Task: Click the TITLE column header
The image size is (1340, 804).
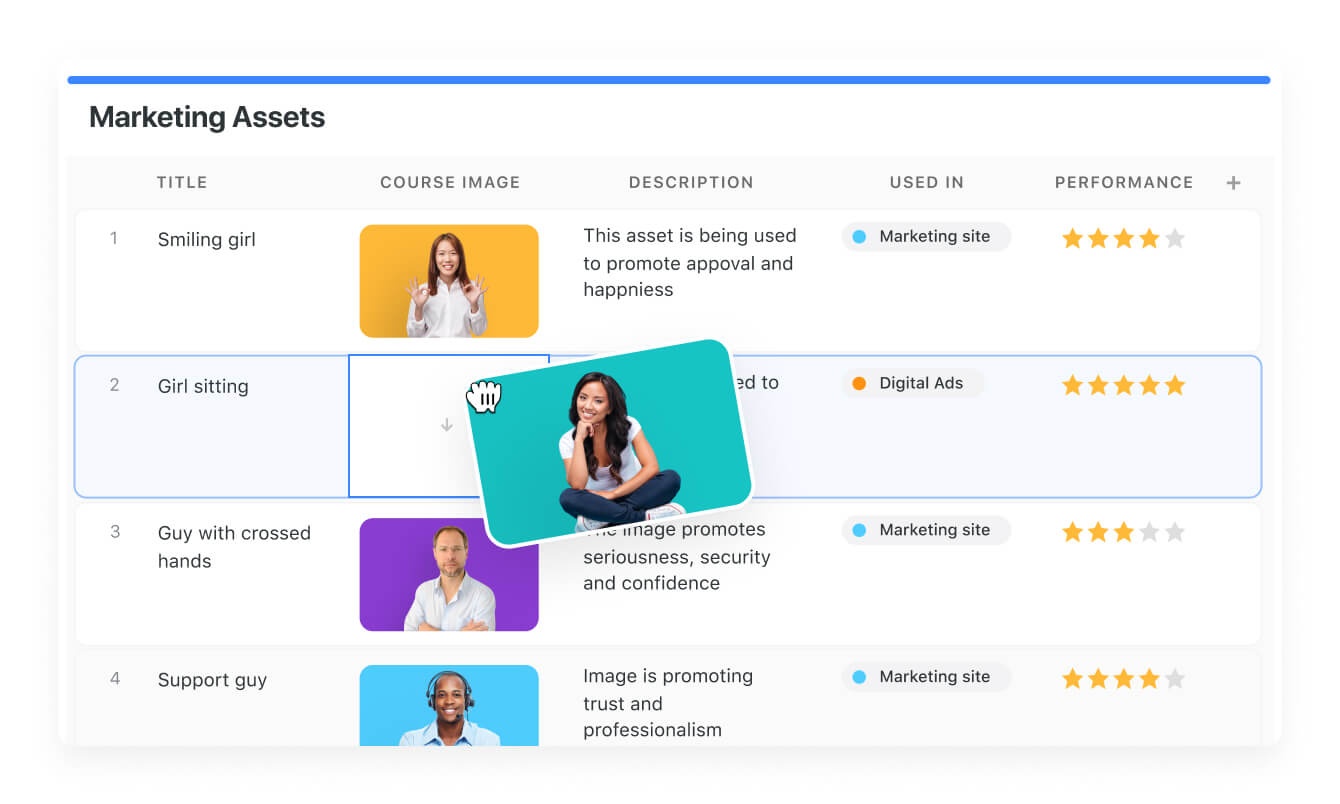Action: [182, 183]
